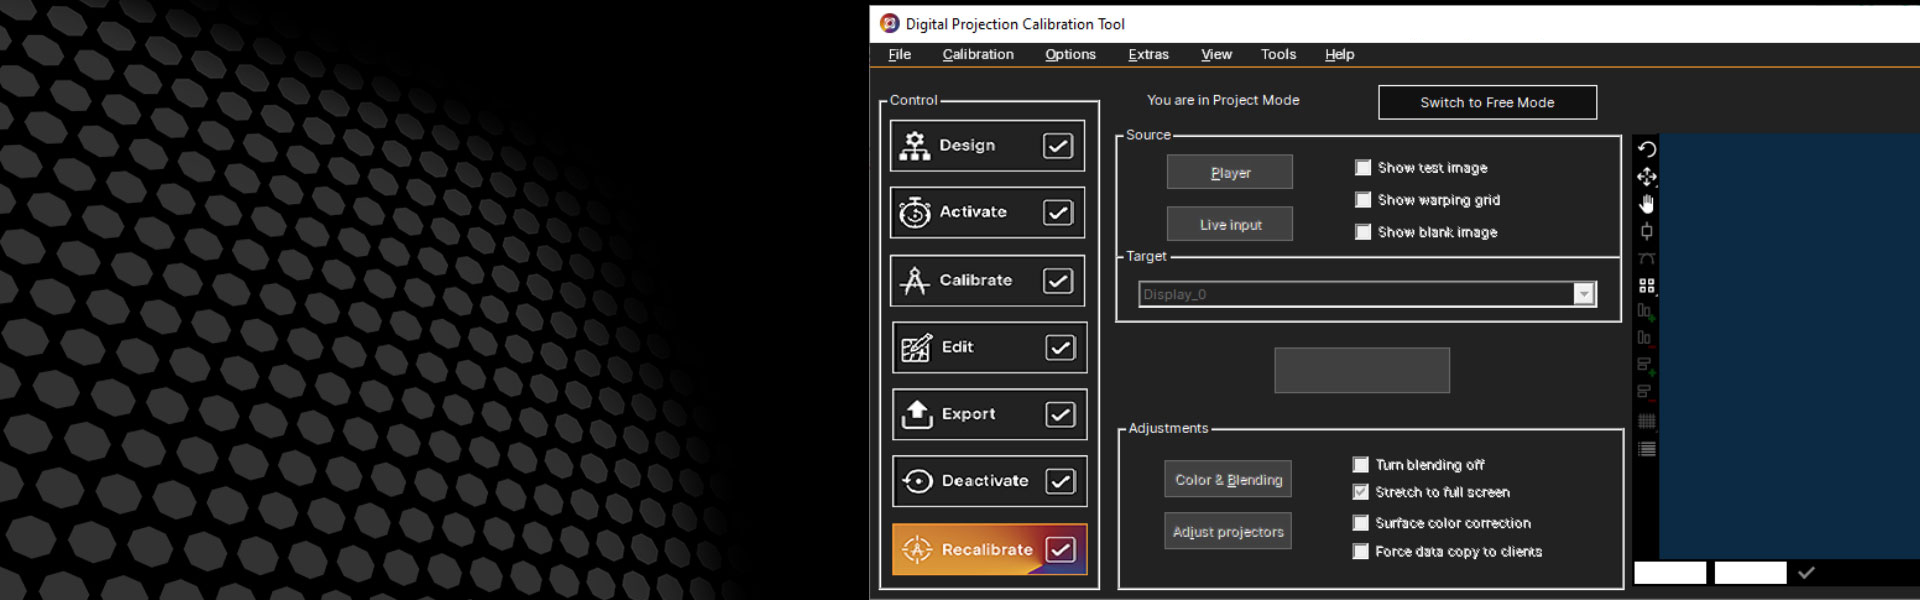Click the dense grid display icon
The width and height of the screenshot is (1920, 600).
click(x=1646, y=421)
